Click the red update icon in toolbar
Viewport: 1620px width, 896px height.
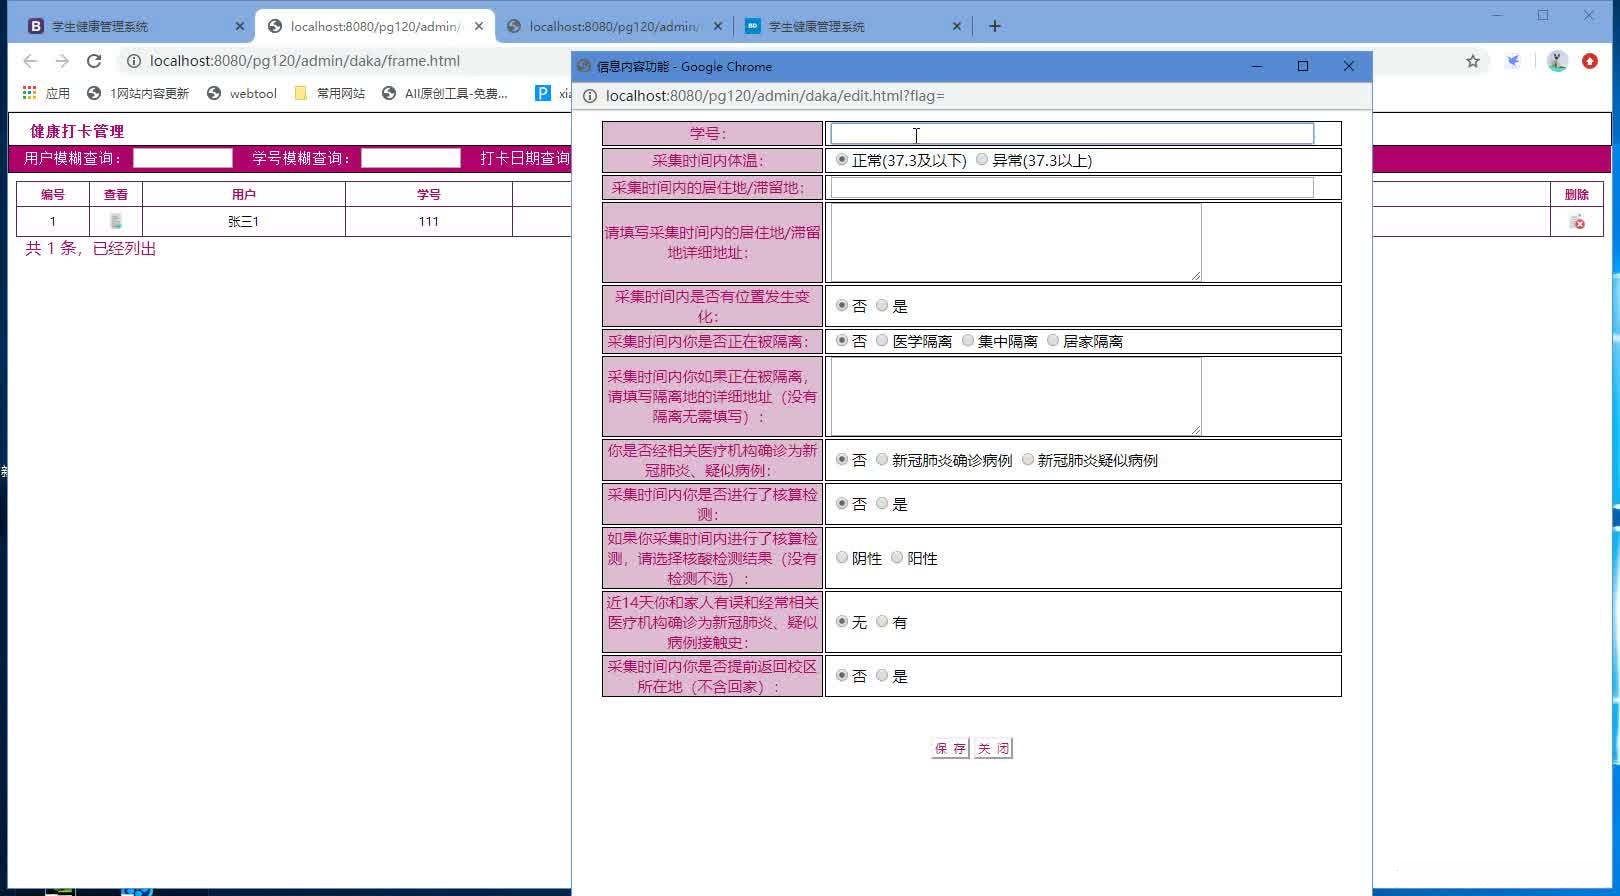pos(1590,61)
